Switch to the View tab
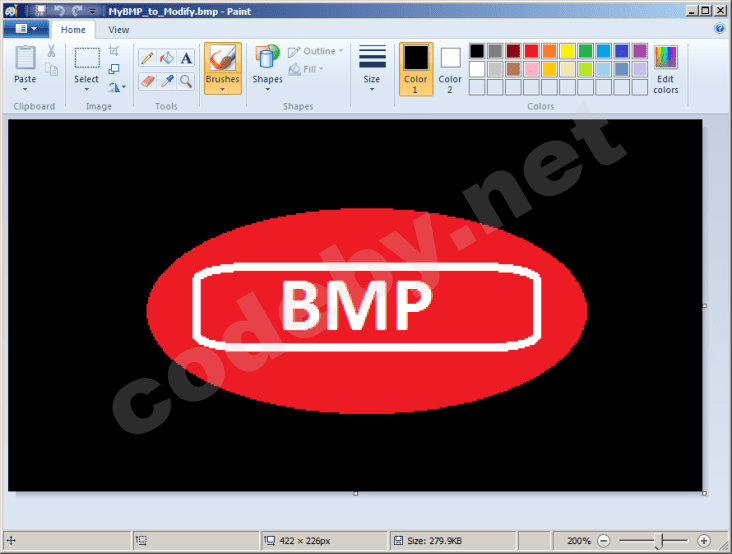The image size is (732, 554). click(x=119, y=30)
